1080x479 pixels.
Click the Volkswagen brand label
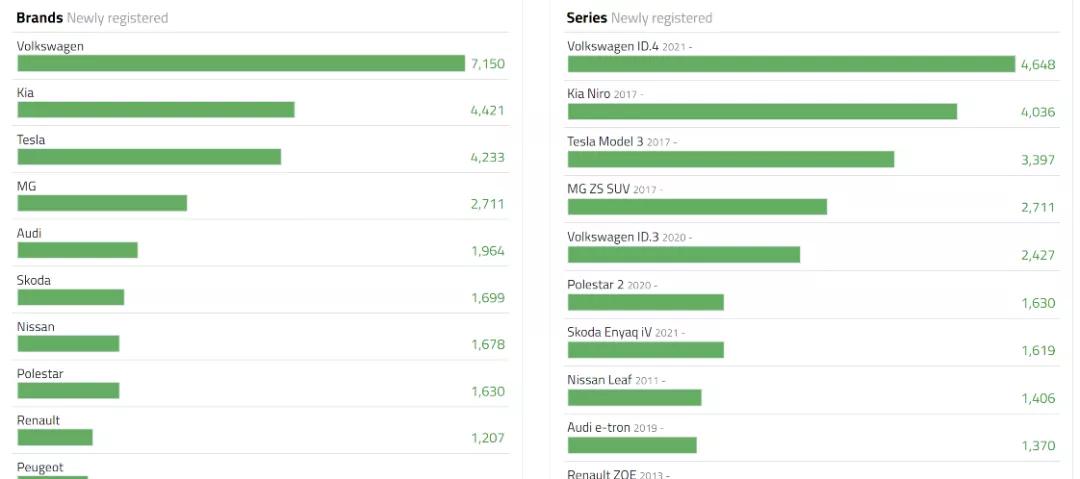50,46
